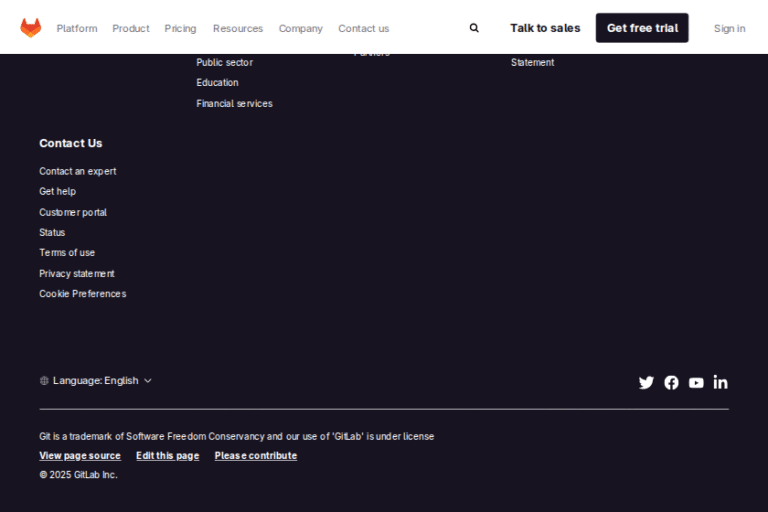Click Contact an expert link
768x512 pixels.
point(78,171)
